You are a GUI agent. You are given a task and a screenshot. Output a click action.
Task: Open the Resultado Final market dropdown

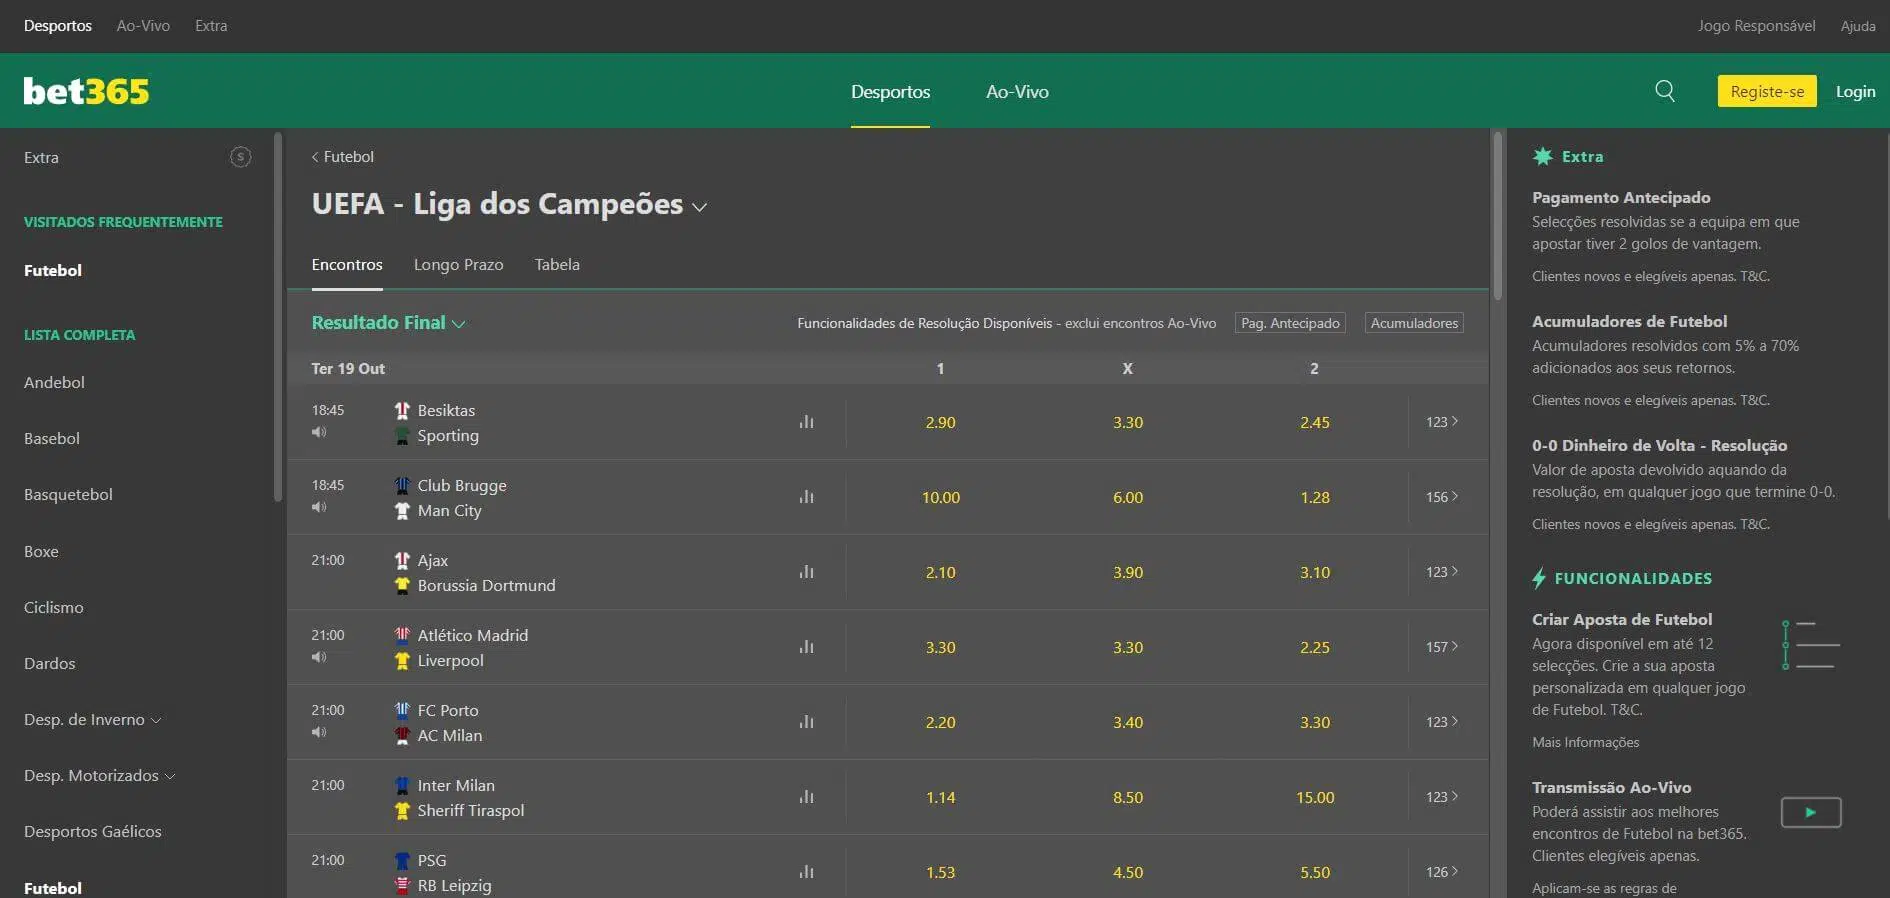388,322
